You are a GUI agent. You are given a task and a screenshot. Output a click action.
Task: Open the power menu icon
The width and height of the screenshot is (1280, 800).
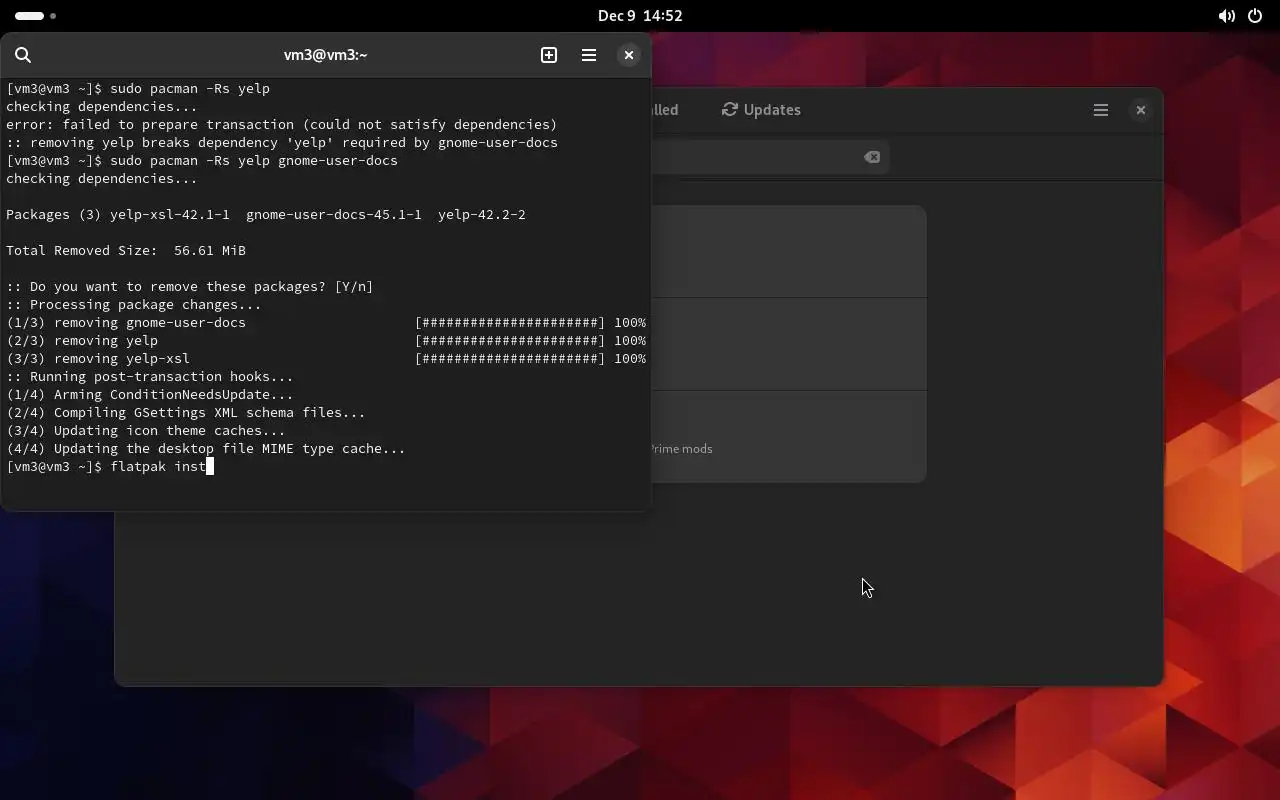click(1255, 16)
